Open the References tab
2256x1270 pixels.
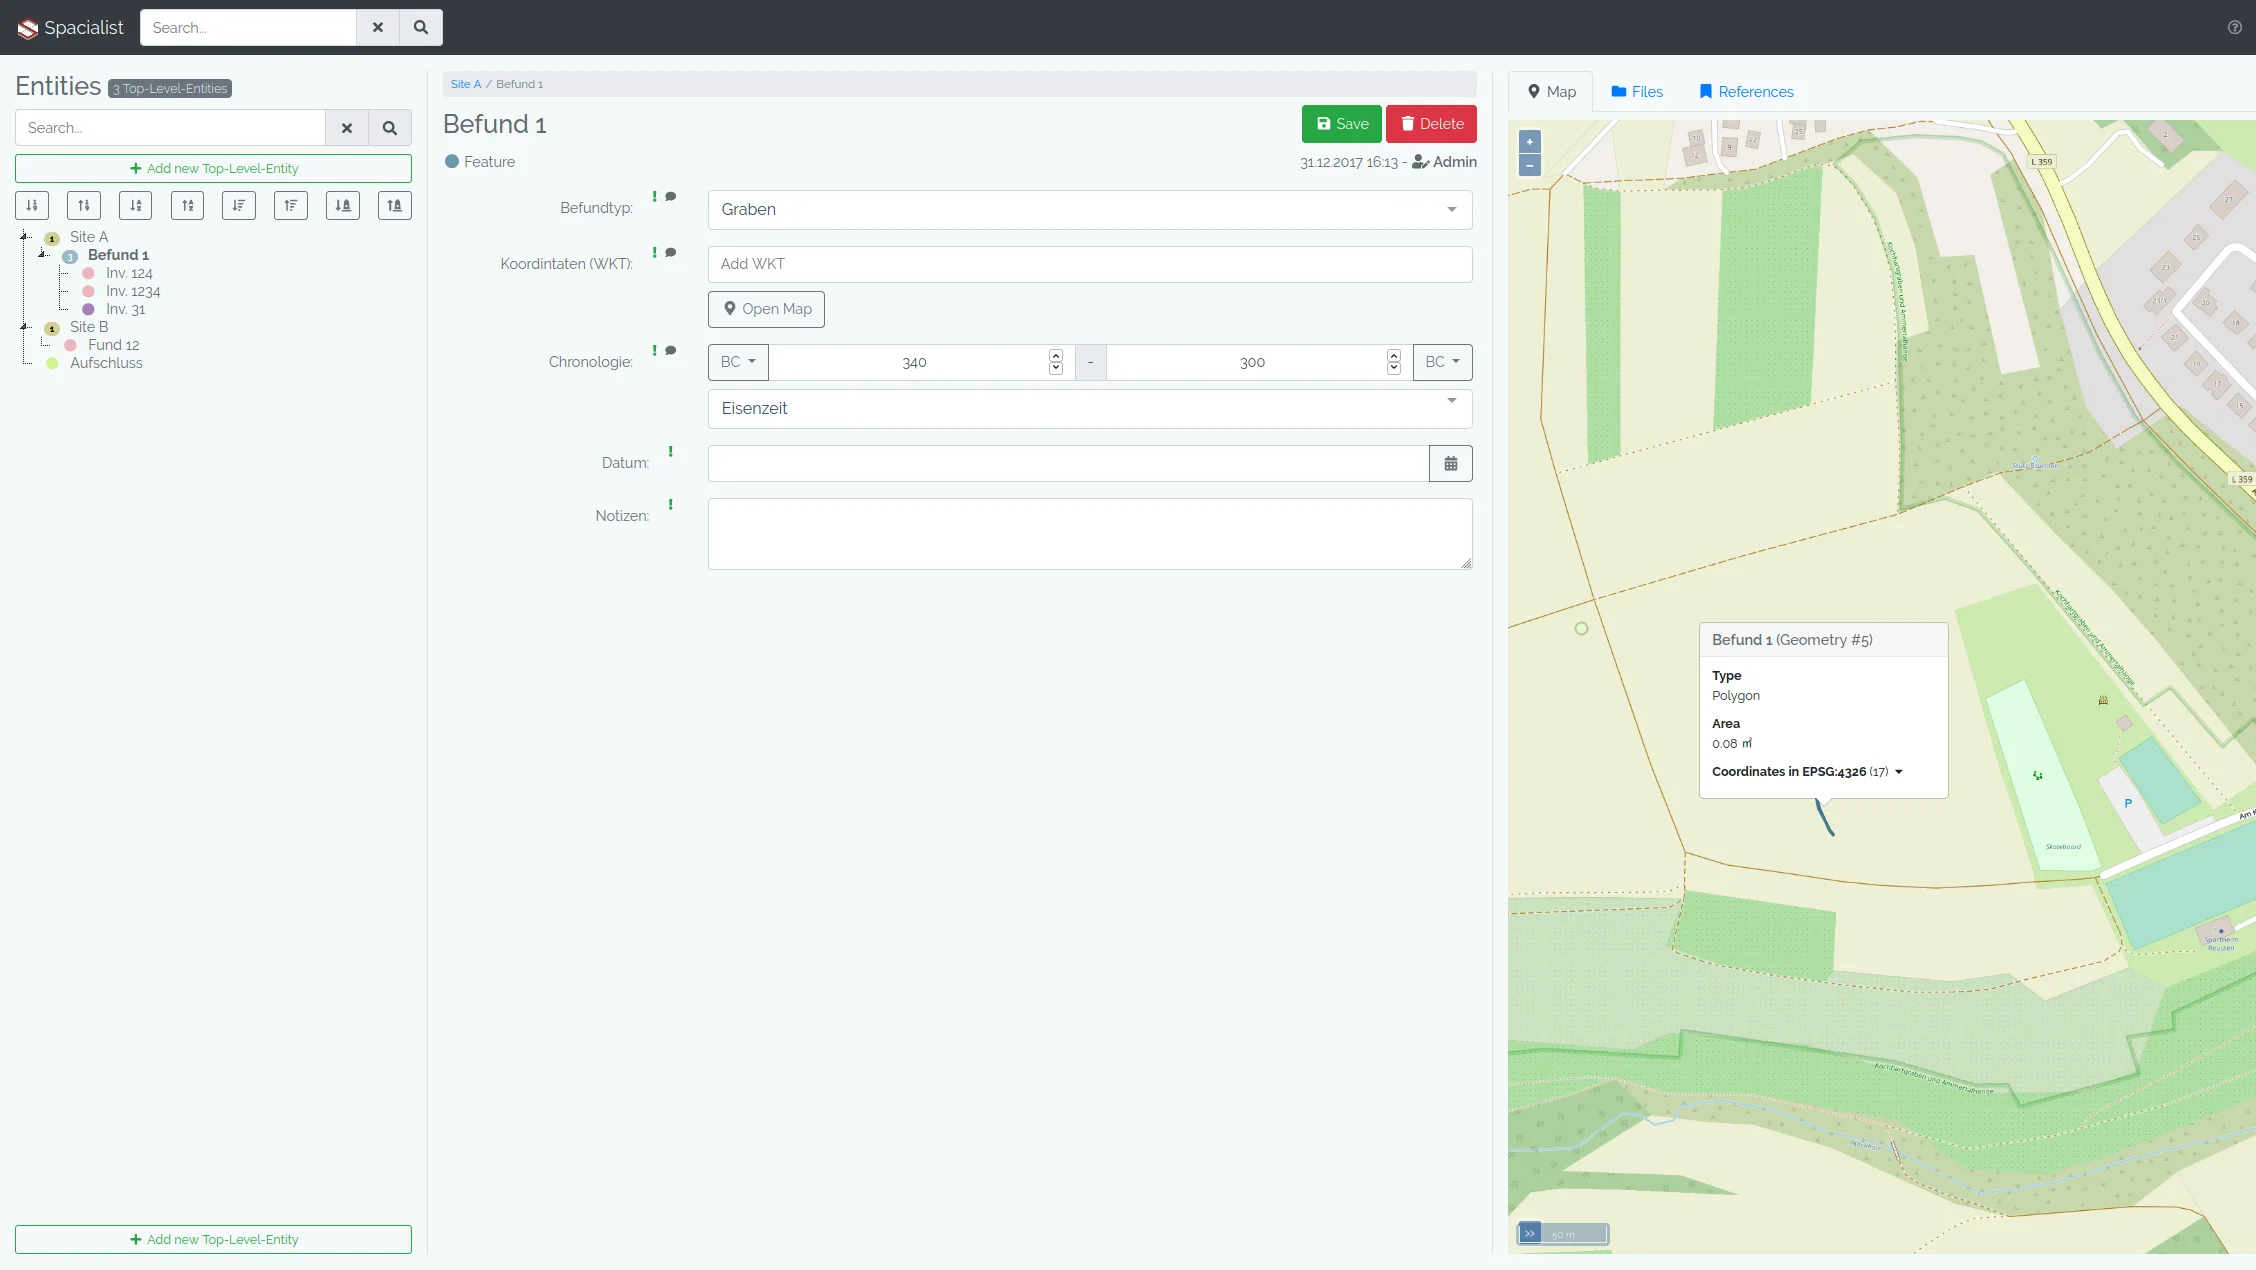point(1746,92)
